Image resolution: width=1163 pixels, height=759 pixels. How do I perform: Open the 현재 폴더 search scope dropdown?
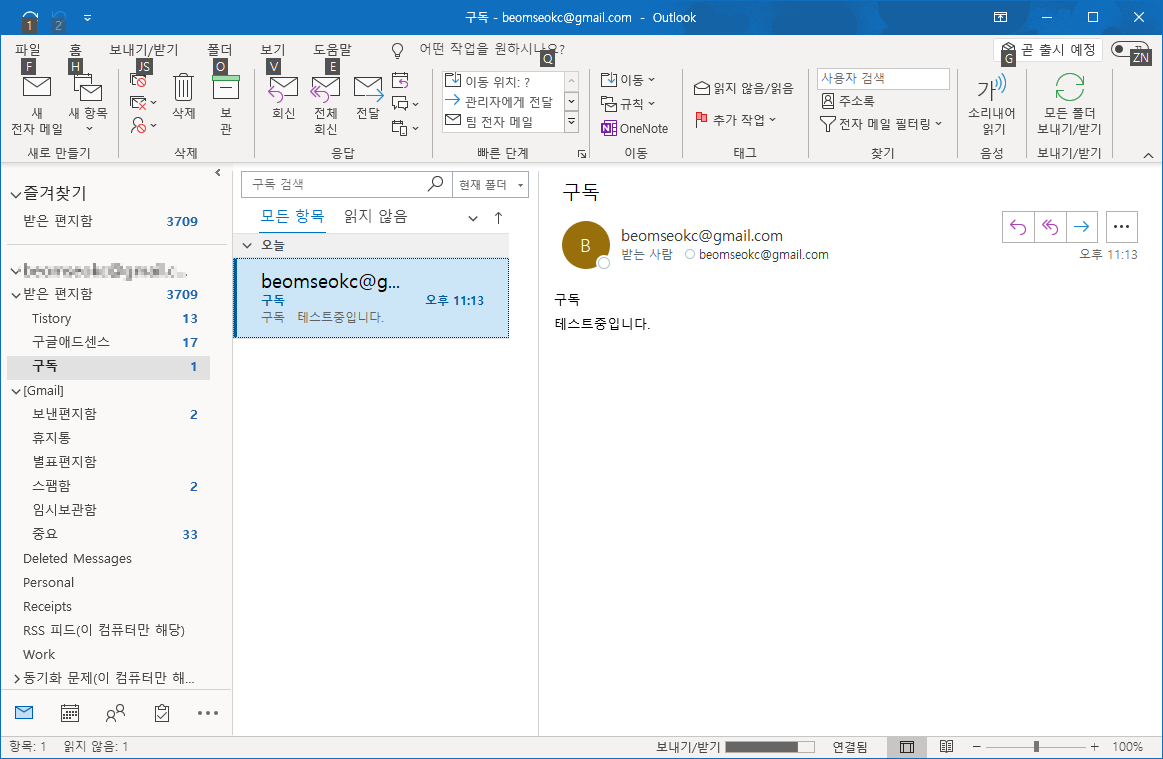pyautogui.click(x=490, y=184)
